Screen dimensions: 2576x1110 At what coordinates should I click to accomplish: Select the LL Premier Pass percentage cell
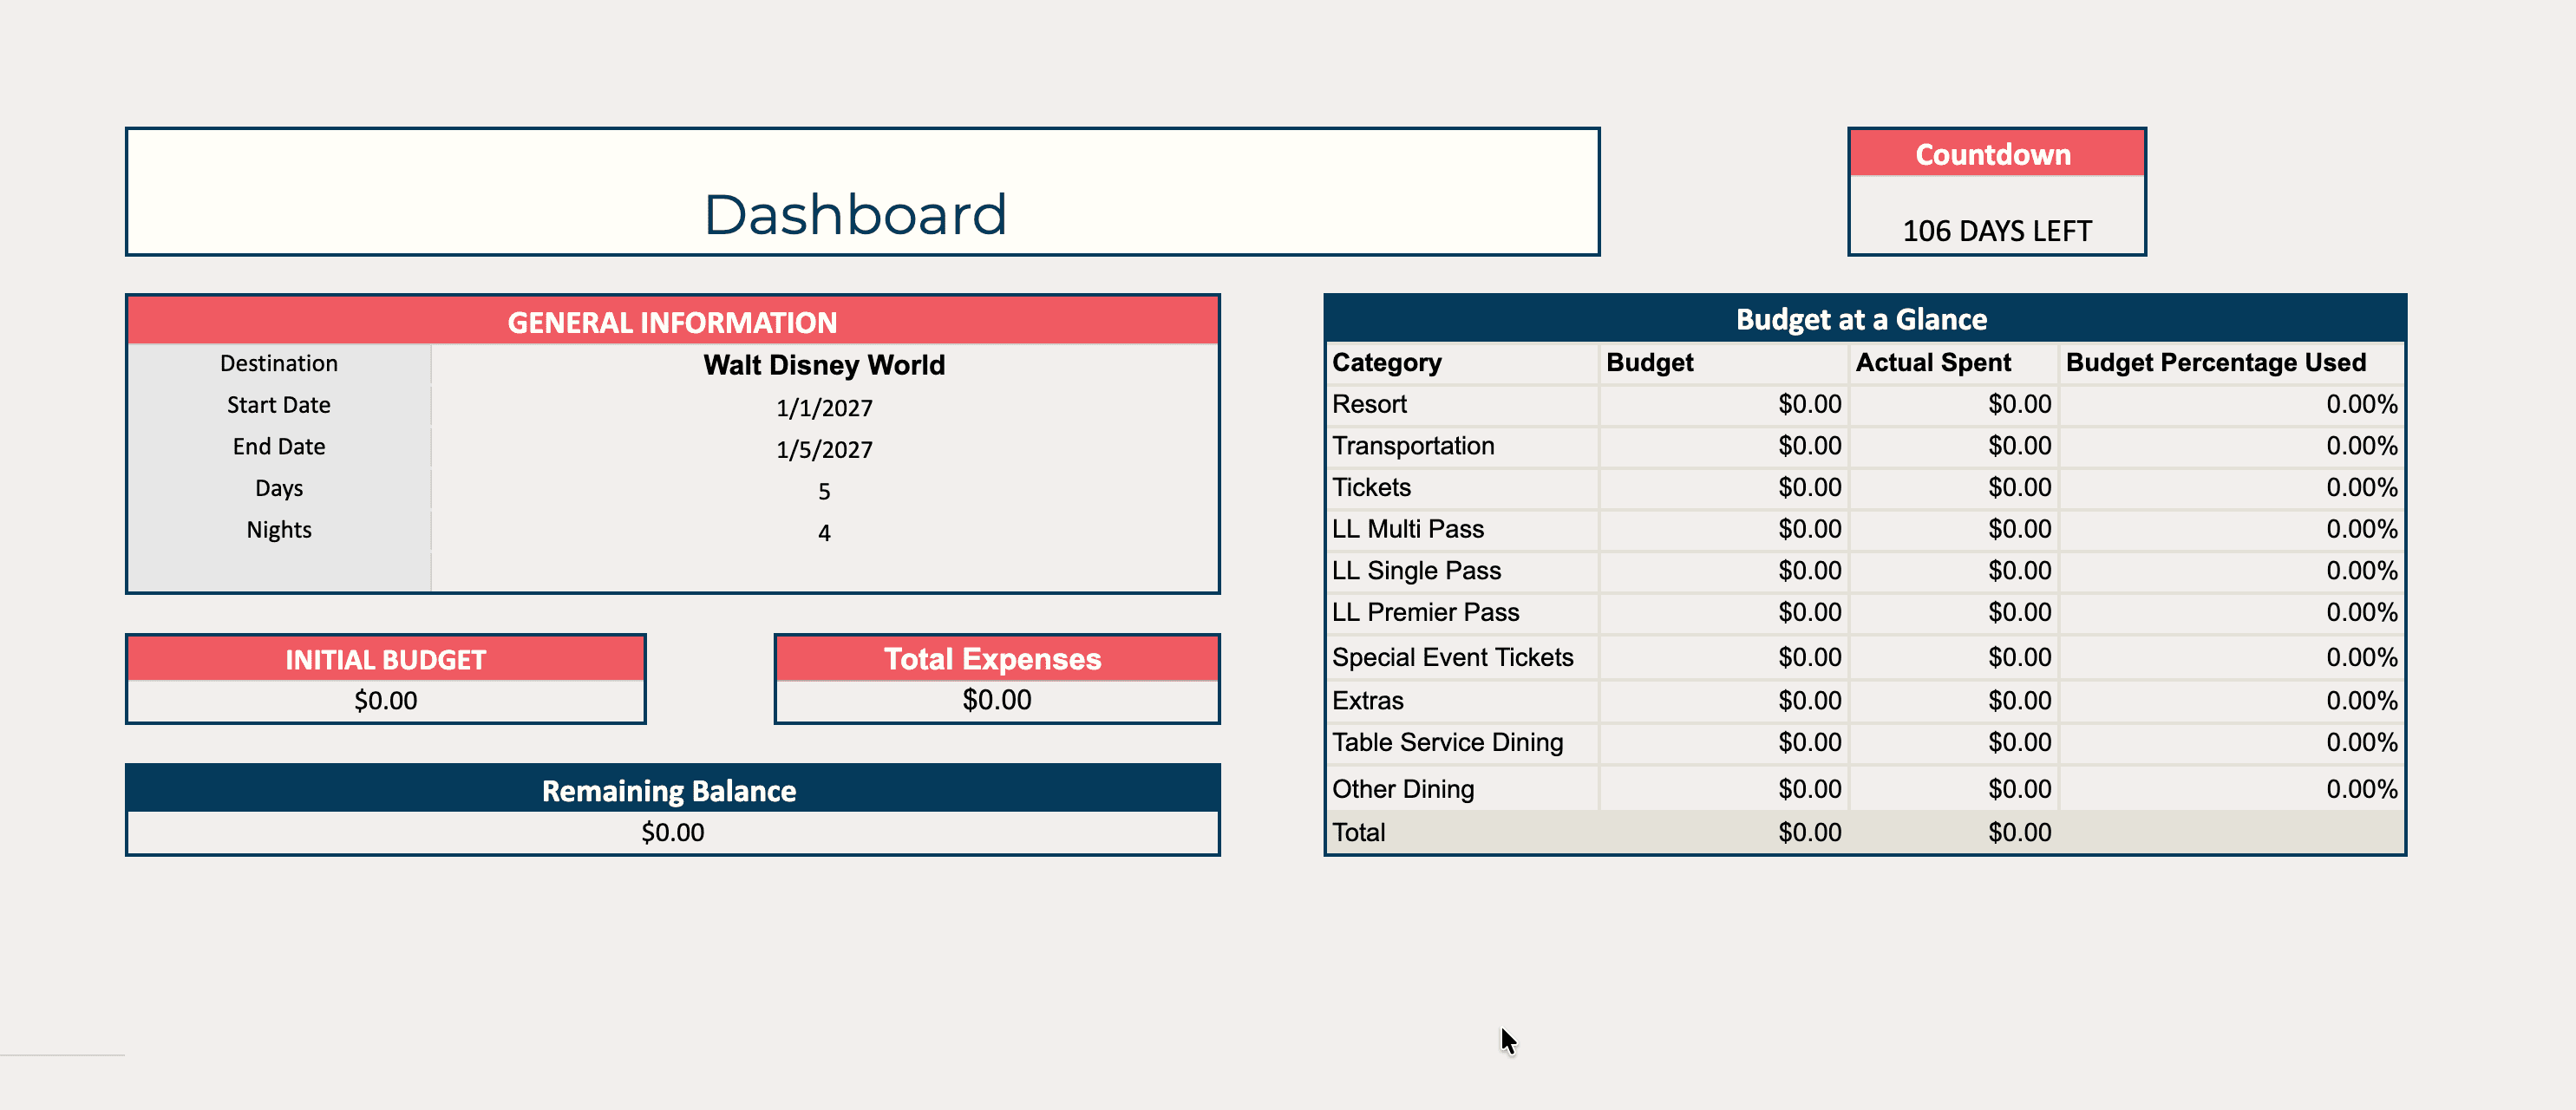tap(2231, 612)
